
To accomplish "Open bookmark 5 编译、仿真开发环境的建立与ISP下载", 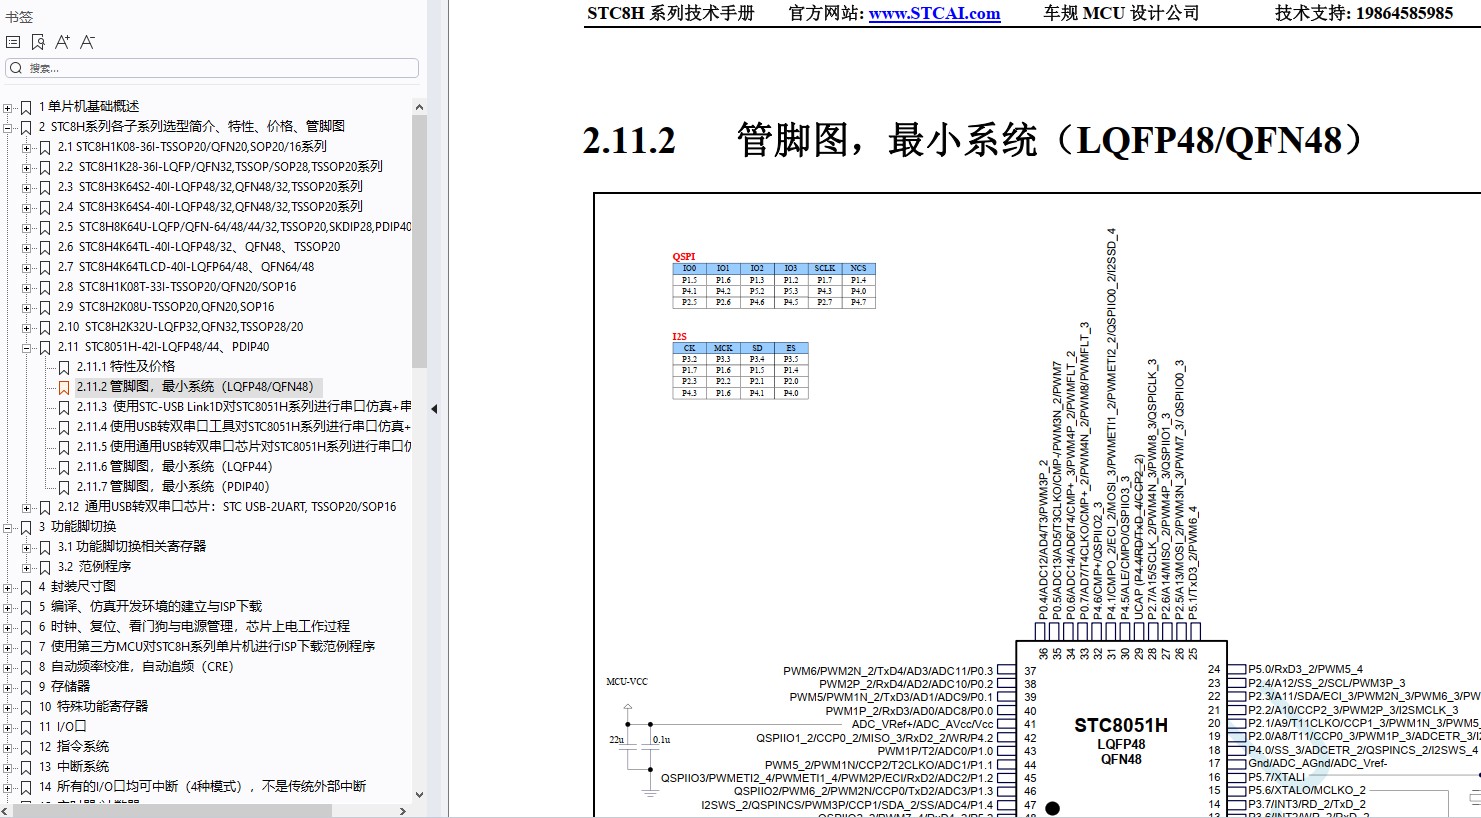I will (x=150, y=607).
